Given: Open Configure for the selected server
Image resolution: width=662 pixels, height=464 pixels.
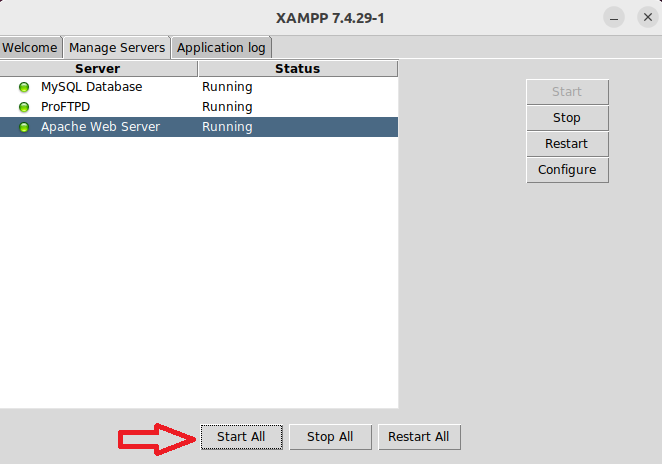Looking at the screenshot, I should 566,170.
